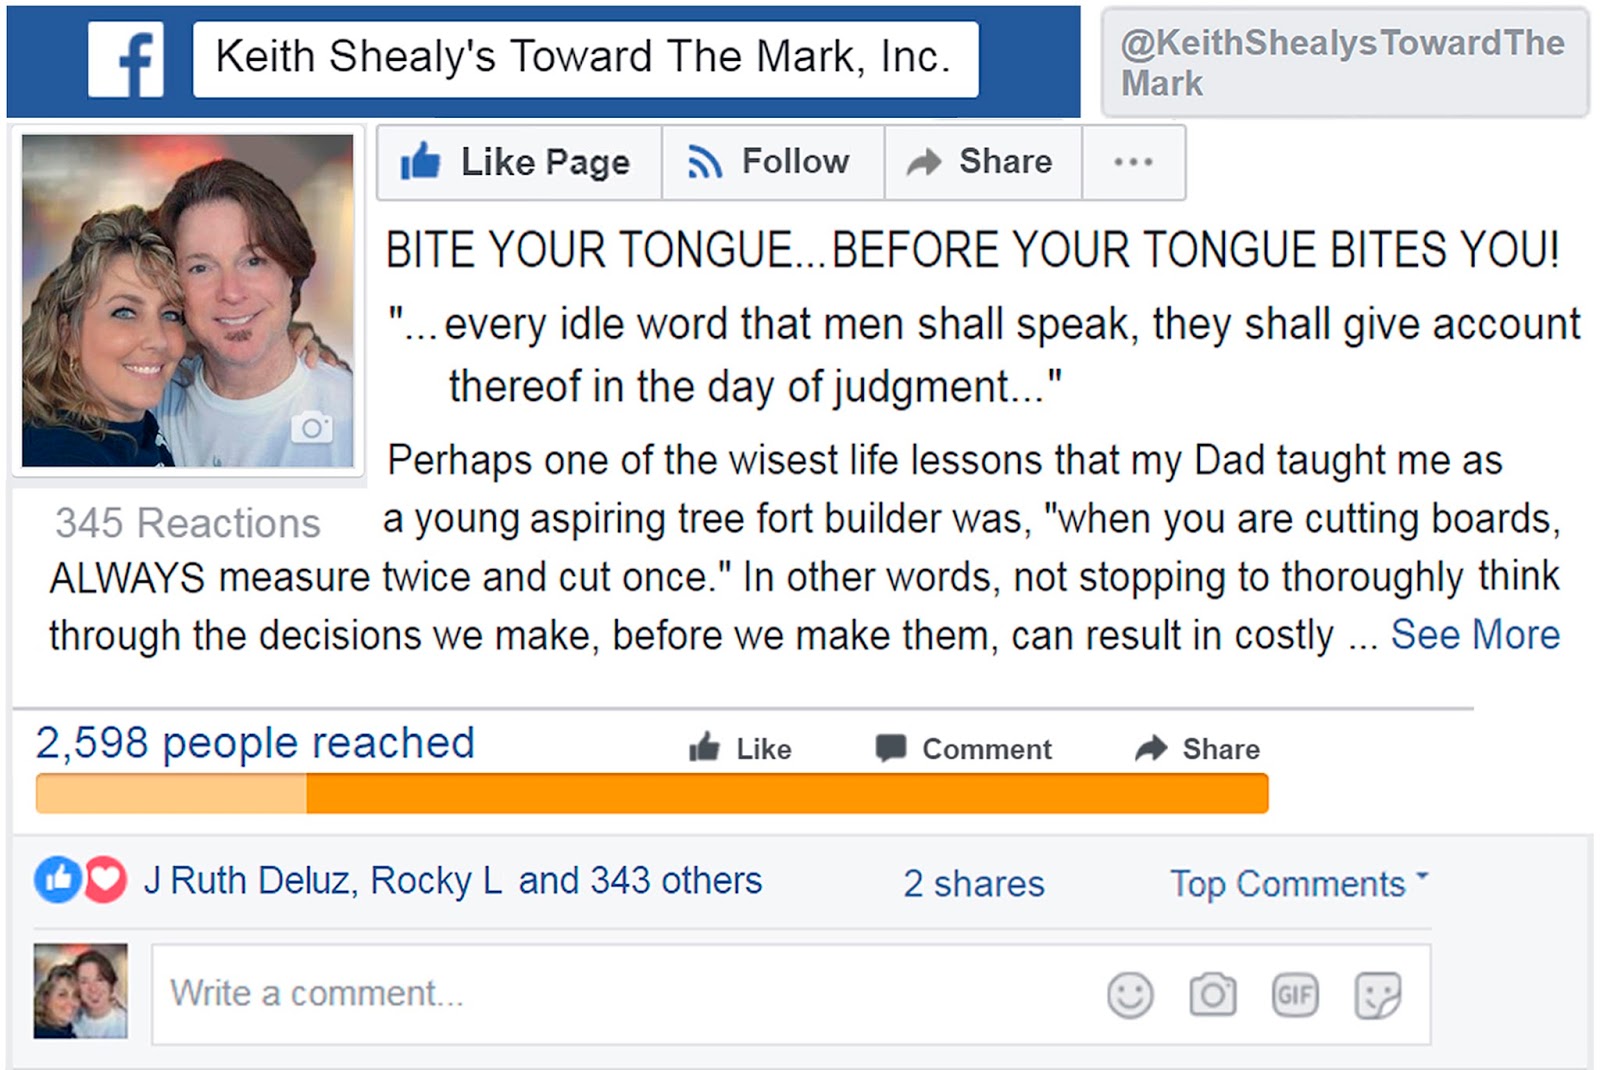Click the Write a comment field
The height and width of the screenshot is (1070, 1600).
pyautogui.click(x=791, y=995)
